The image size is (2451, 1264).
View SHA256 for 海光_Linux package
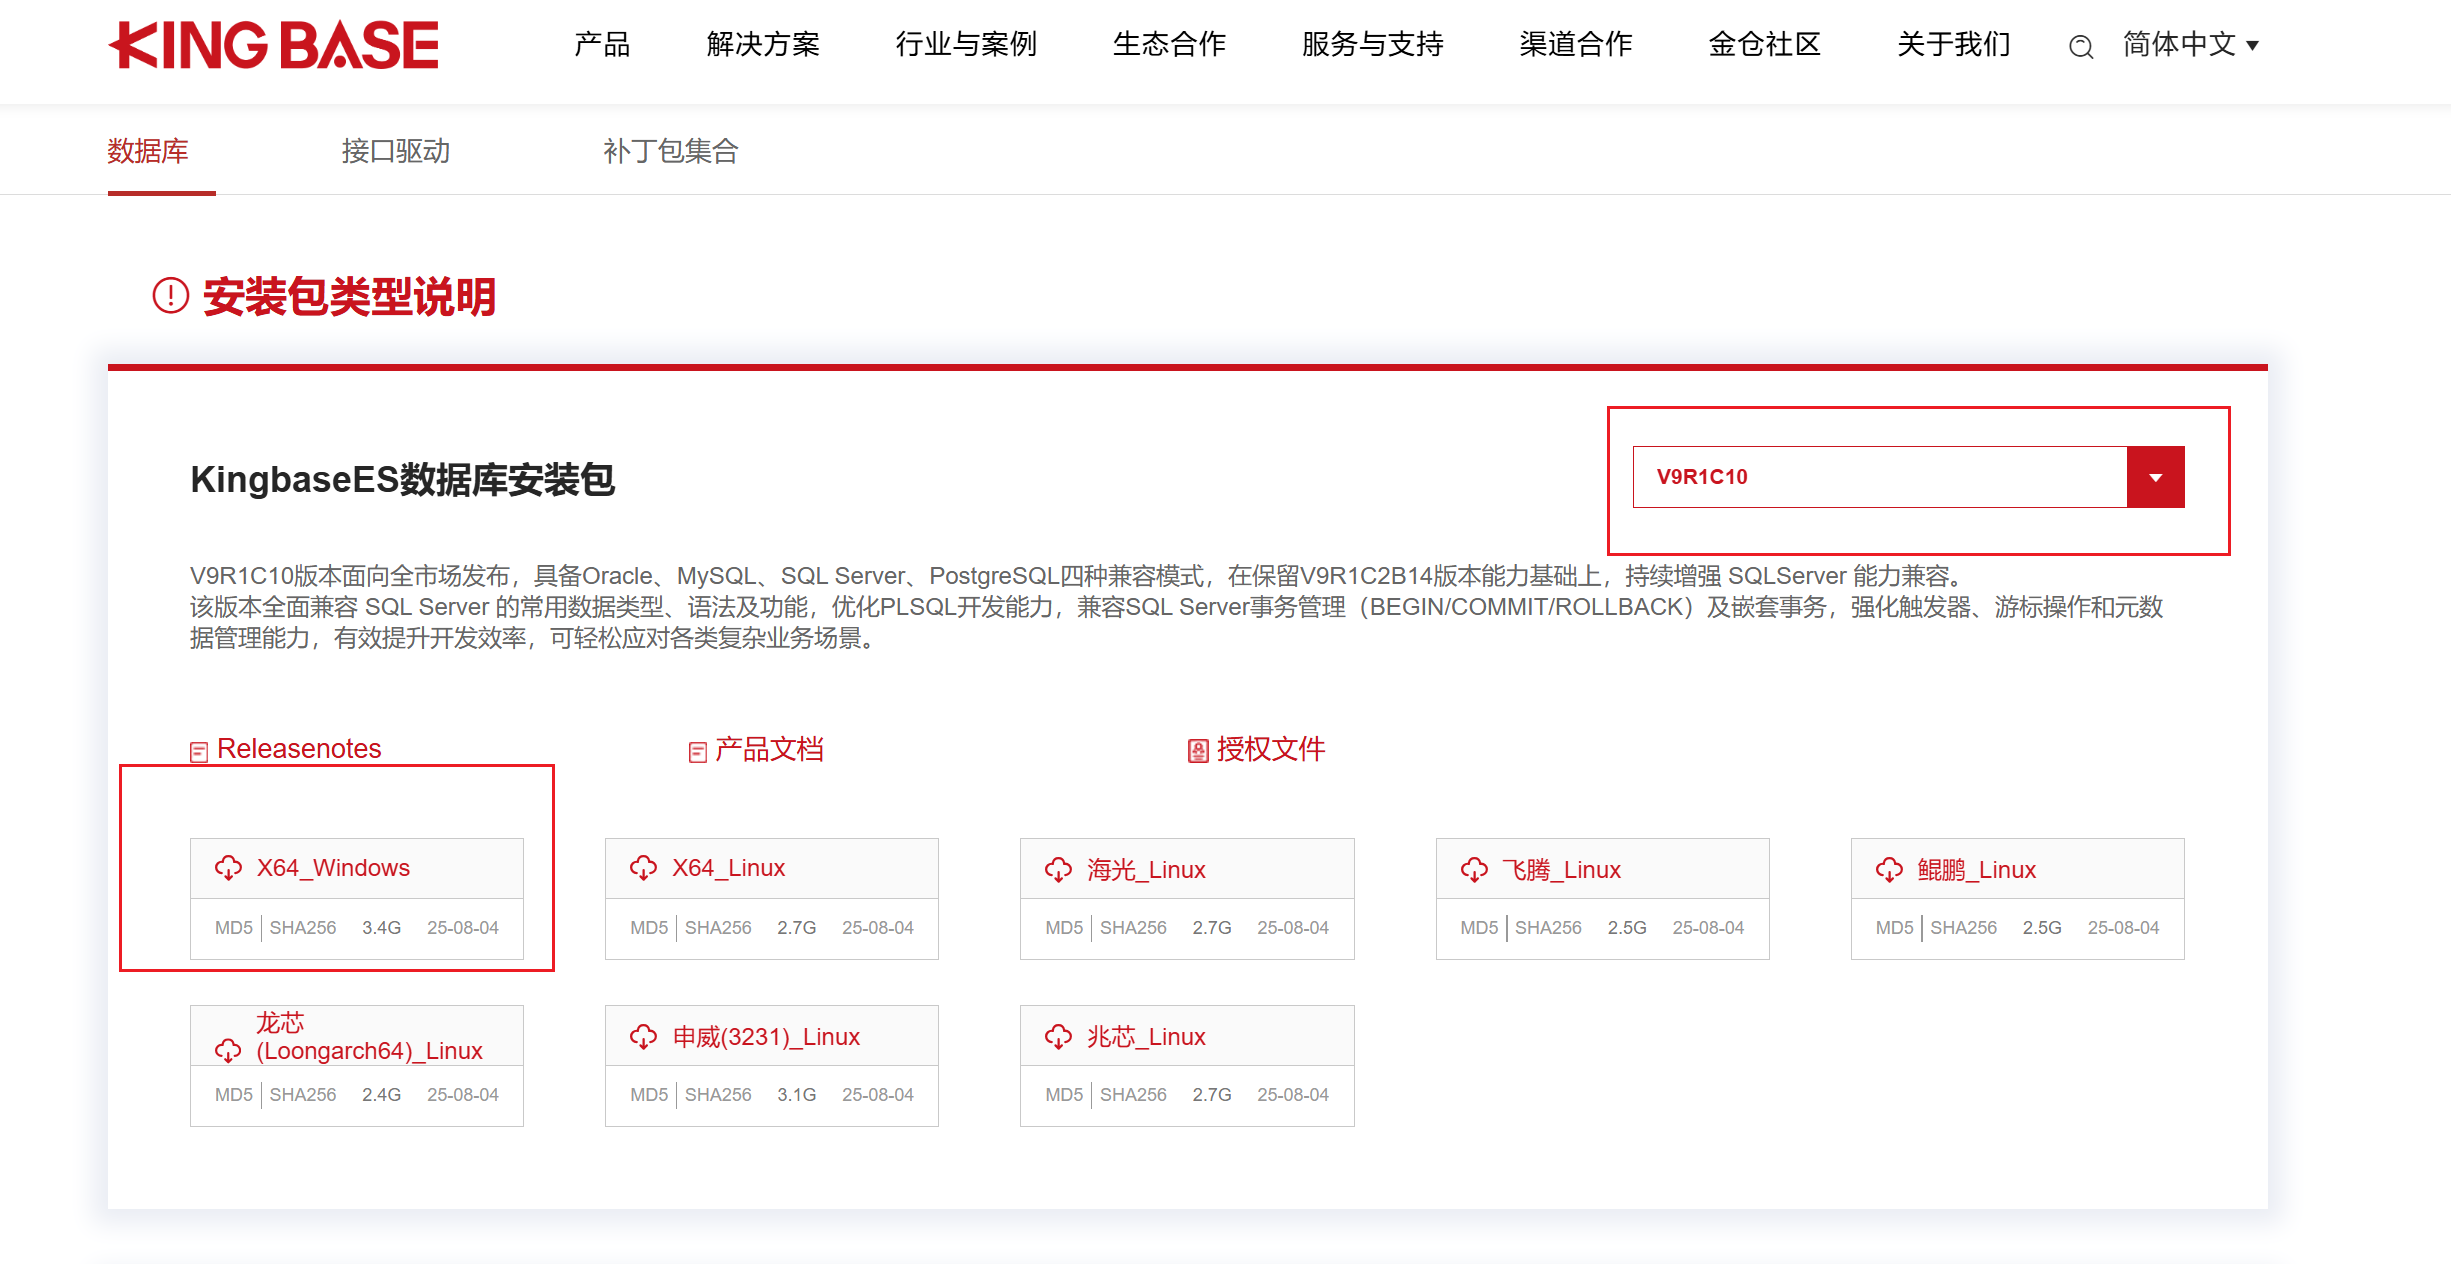click(1133, 928)
